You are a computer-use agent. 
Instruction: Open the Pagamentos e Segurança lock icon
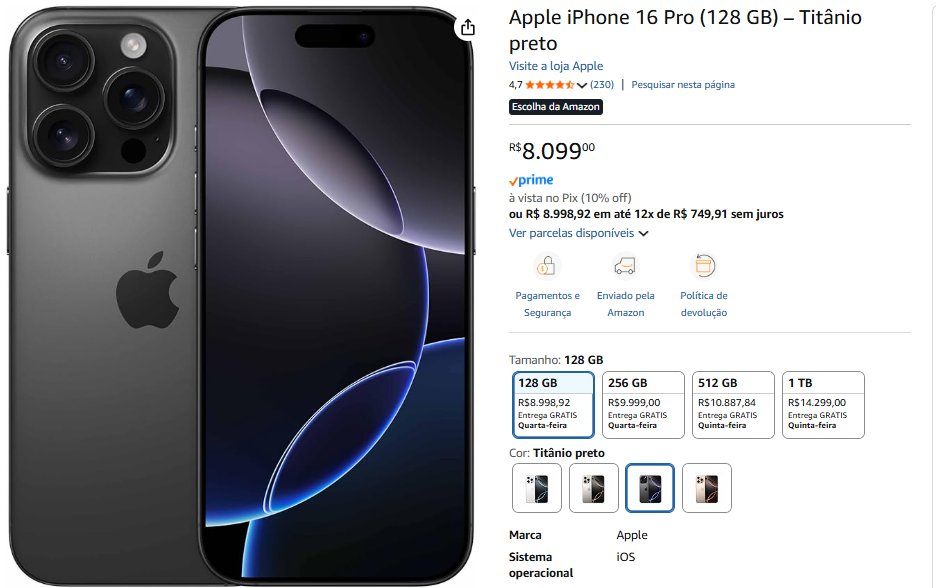click(547, 266)
